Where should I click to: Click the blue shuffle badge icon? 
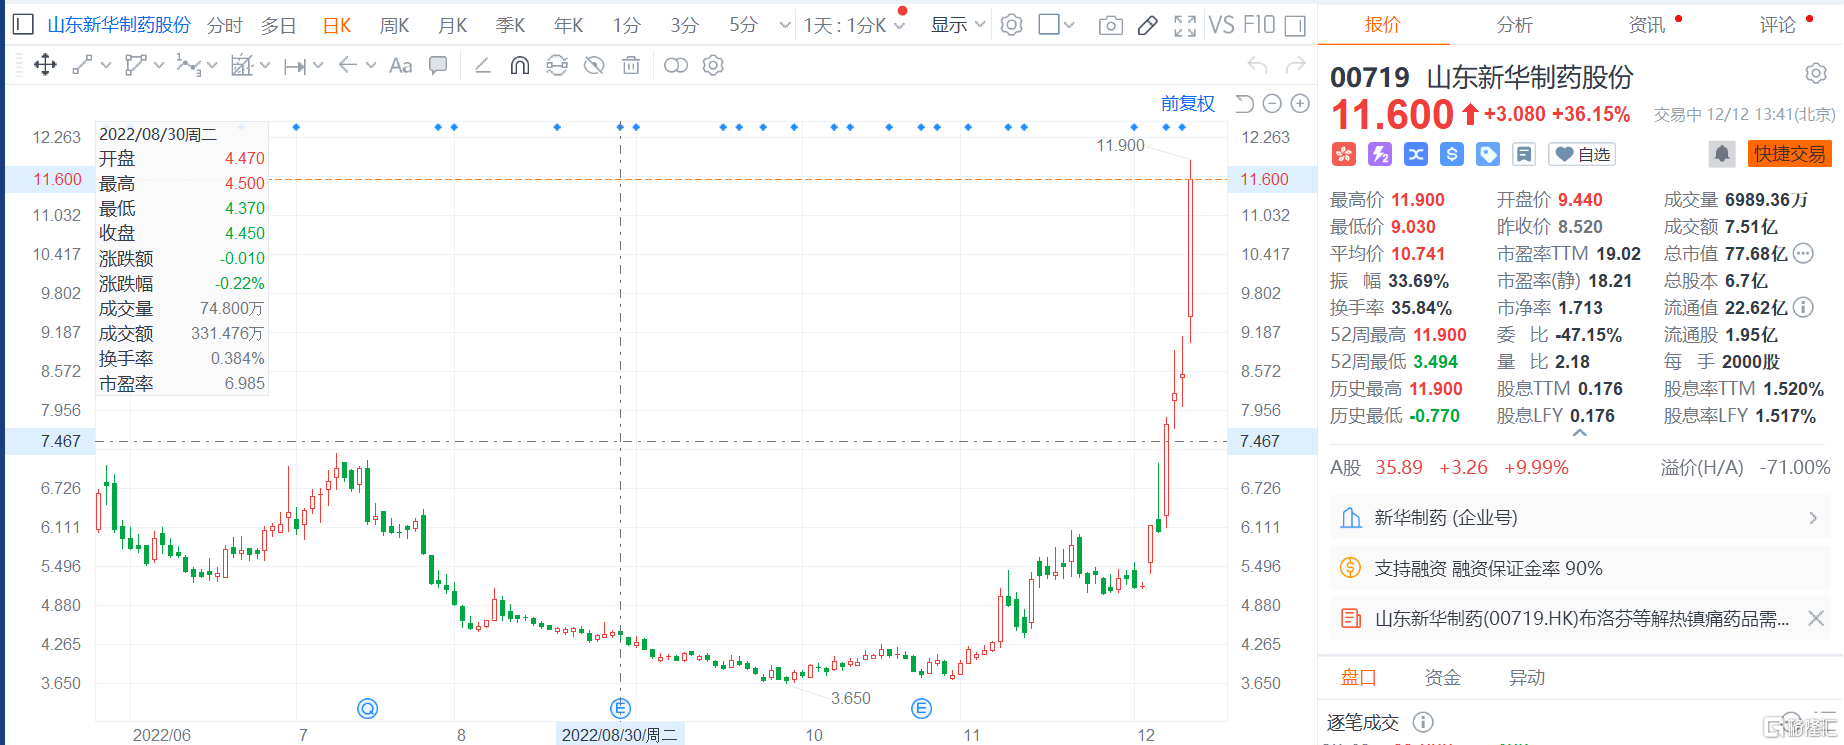[1416, 154]
